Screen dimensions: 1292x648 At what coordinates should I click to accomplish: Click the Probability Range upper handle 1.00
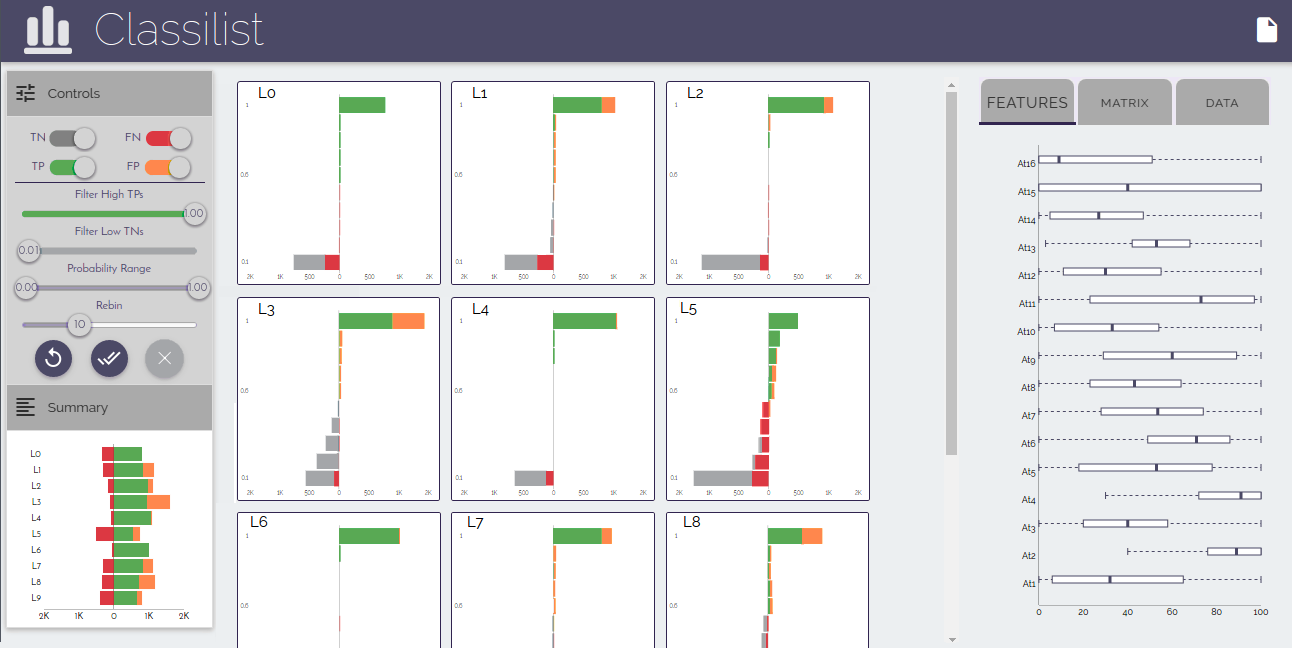(198, 288)
